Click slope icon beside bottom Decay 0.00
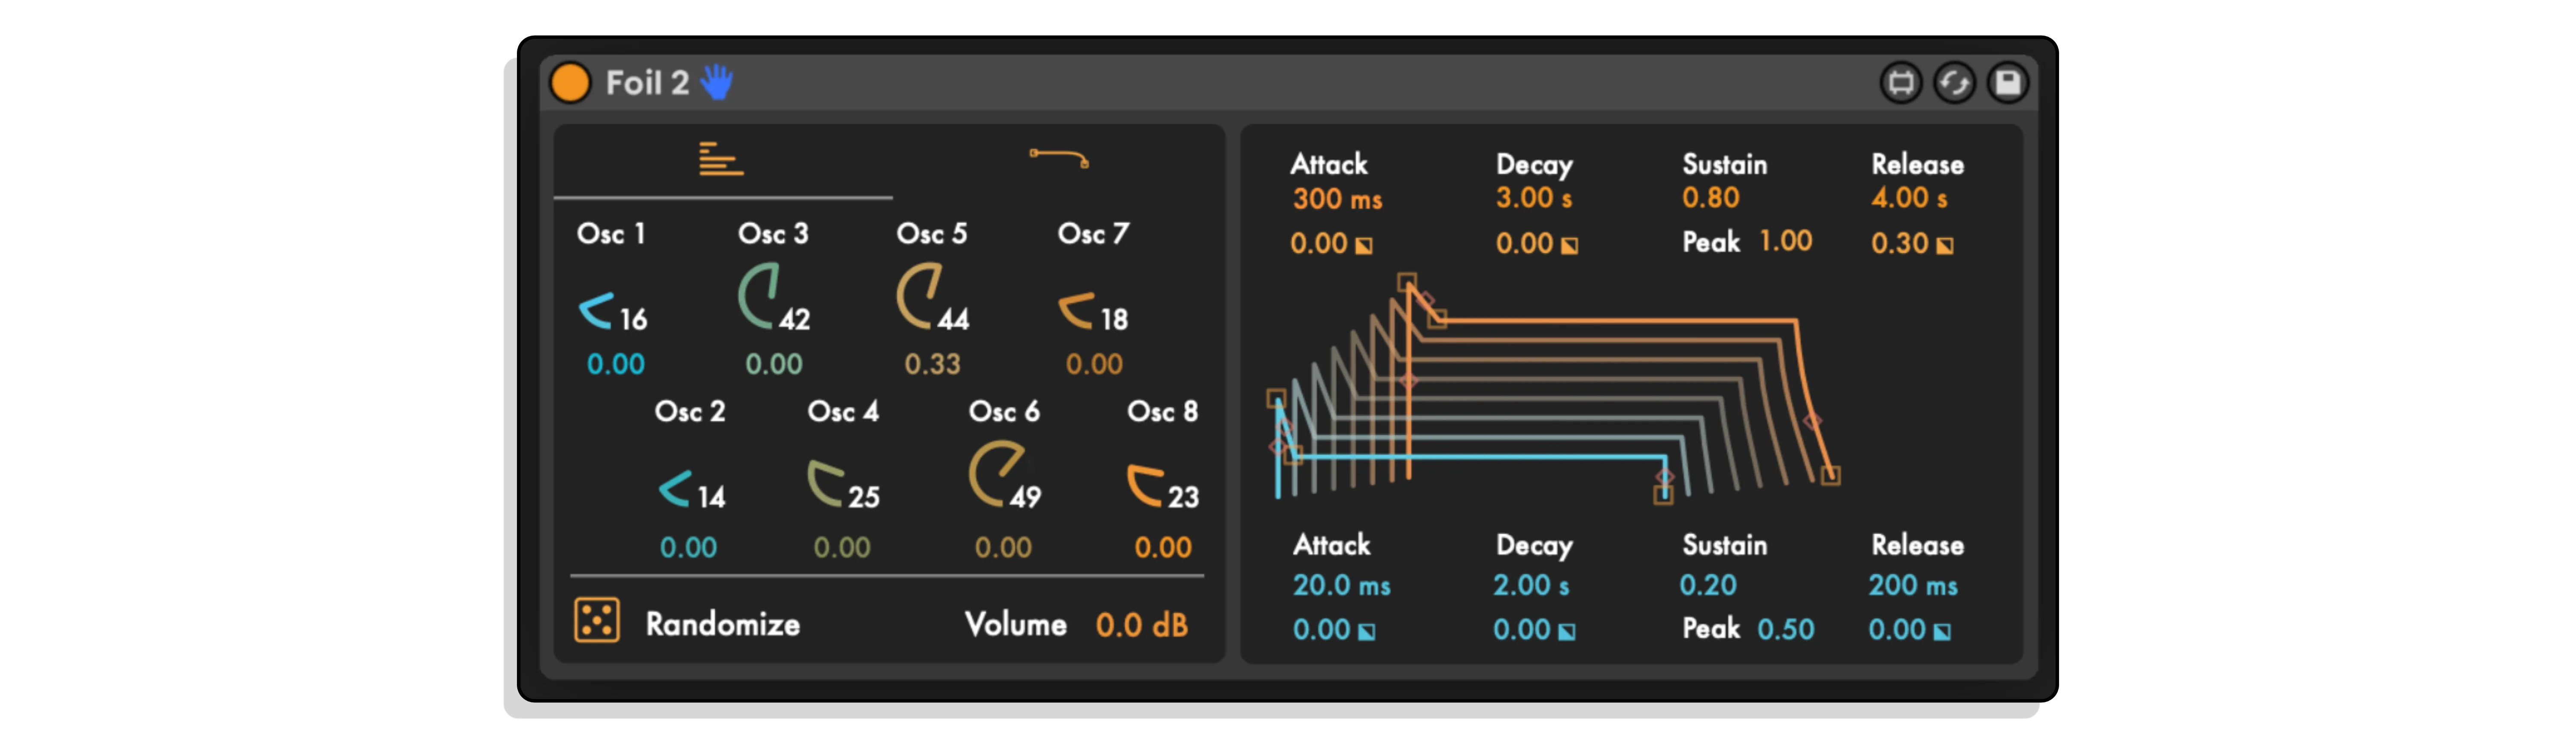Viewport: 2576px width, 738px height. point(1567,632)
